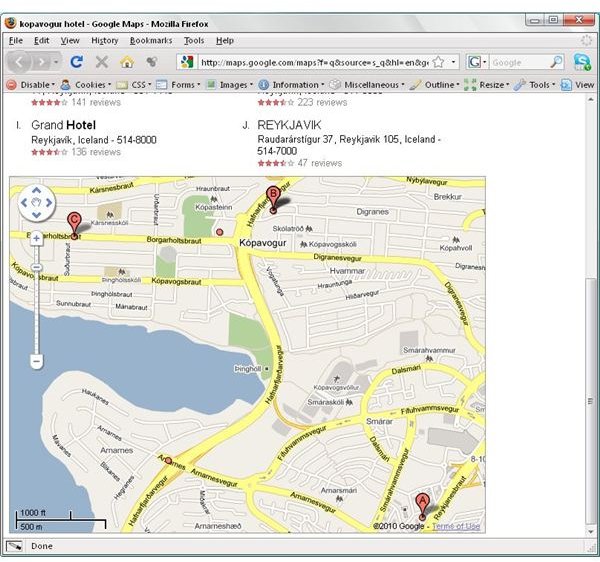Open the URL bar history dropdown arrow
Screen dimensions: 600x562
pyautogui.click(x=453, y=62)
